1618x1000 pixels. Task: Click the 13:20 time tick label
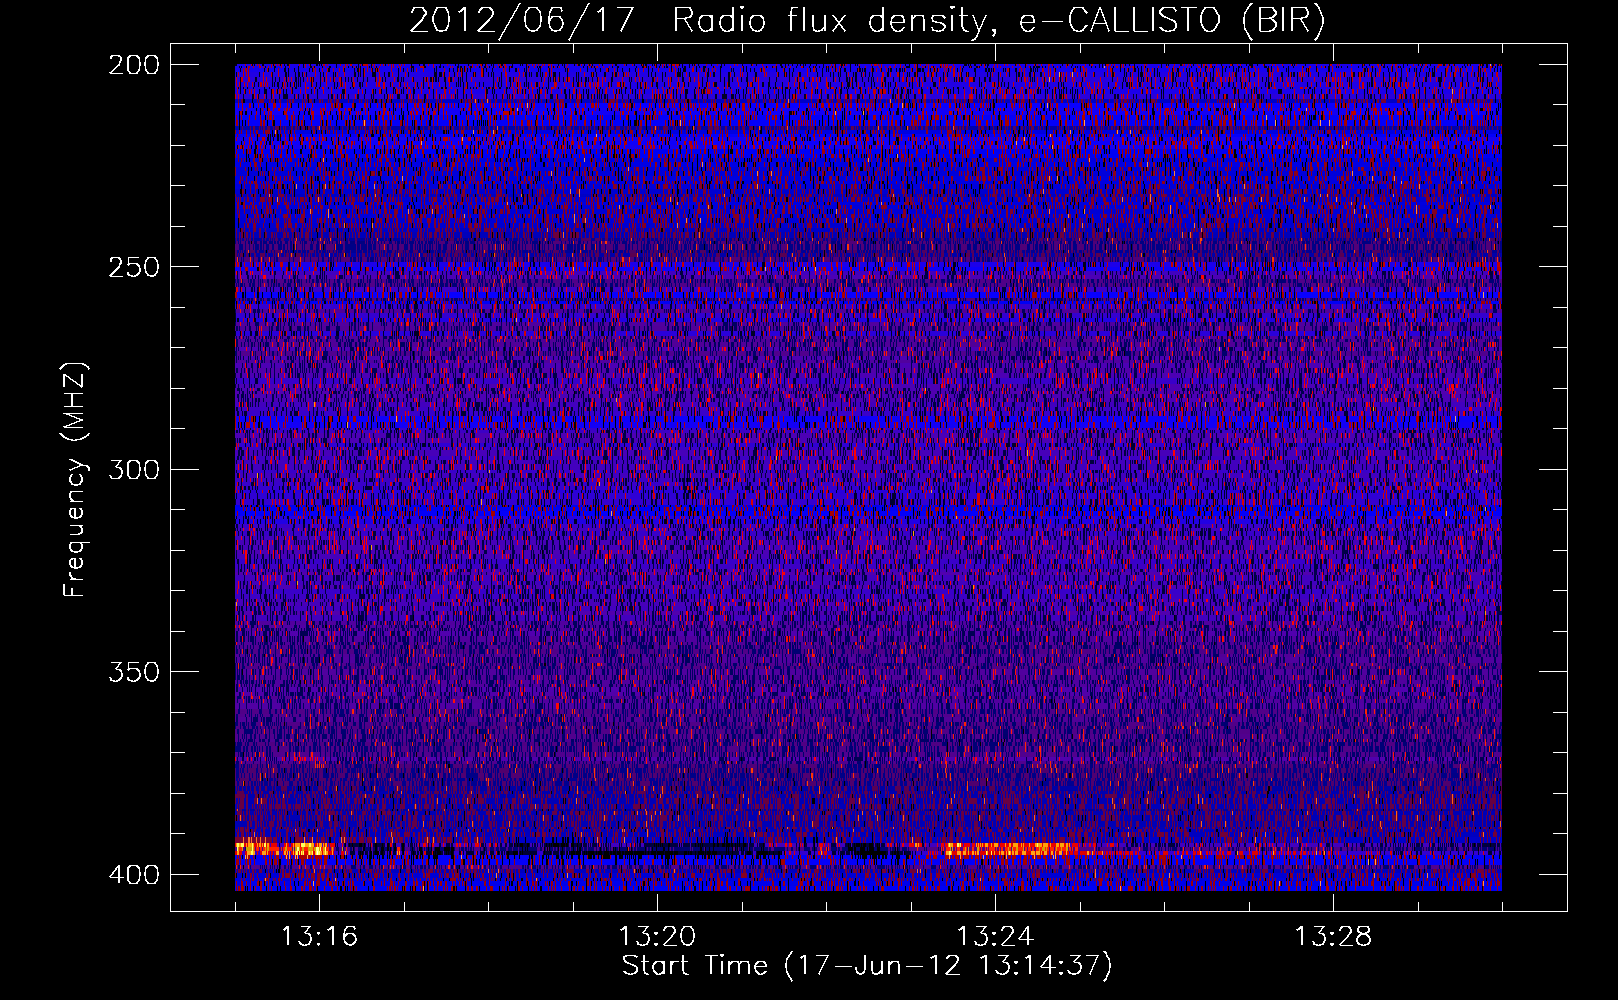click(x=657, y=937)
